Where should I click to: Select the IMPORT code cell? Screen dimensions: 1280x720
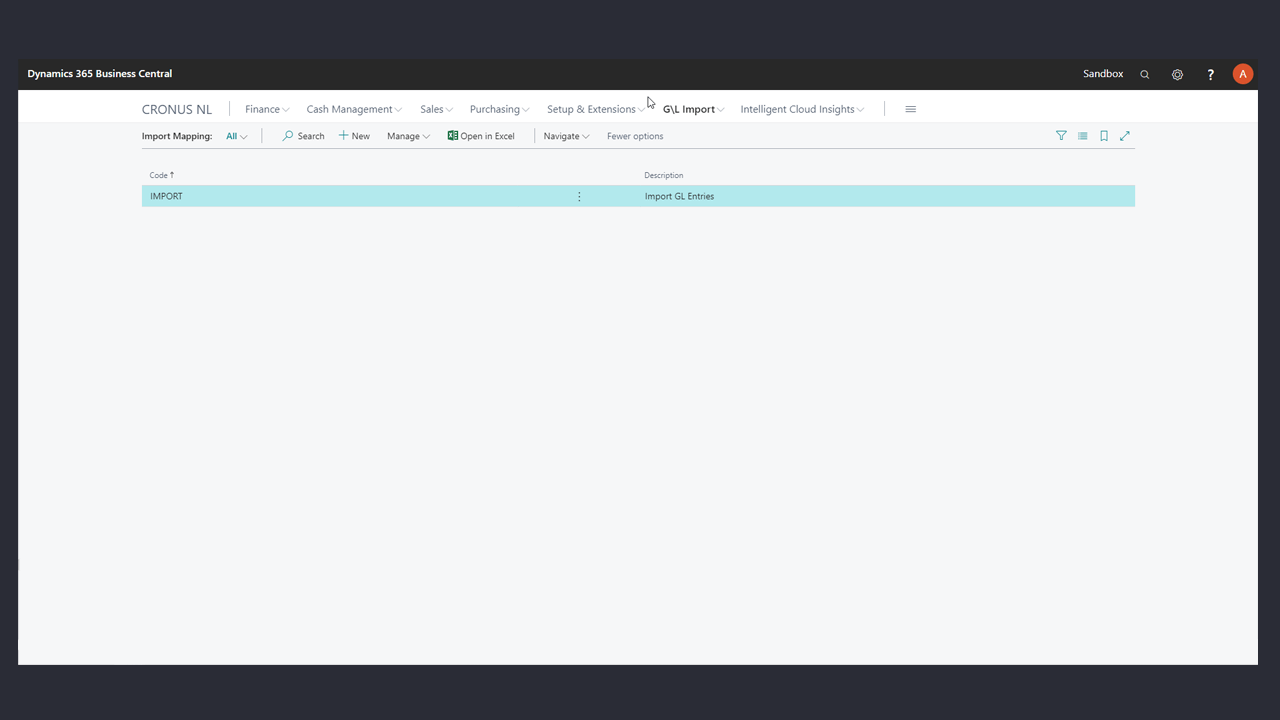pos(166,197)
